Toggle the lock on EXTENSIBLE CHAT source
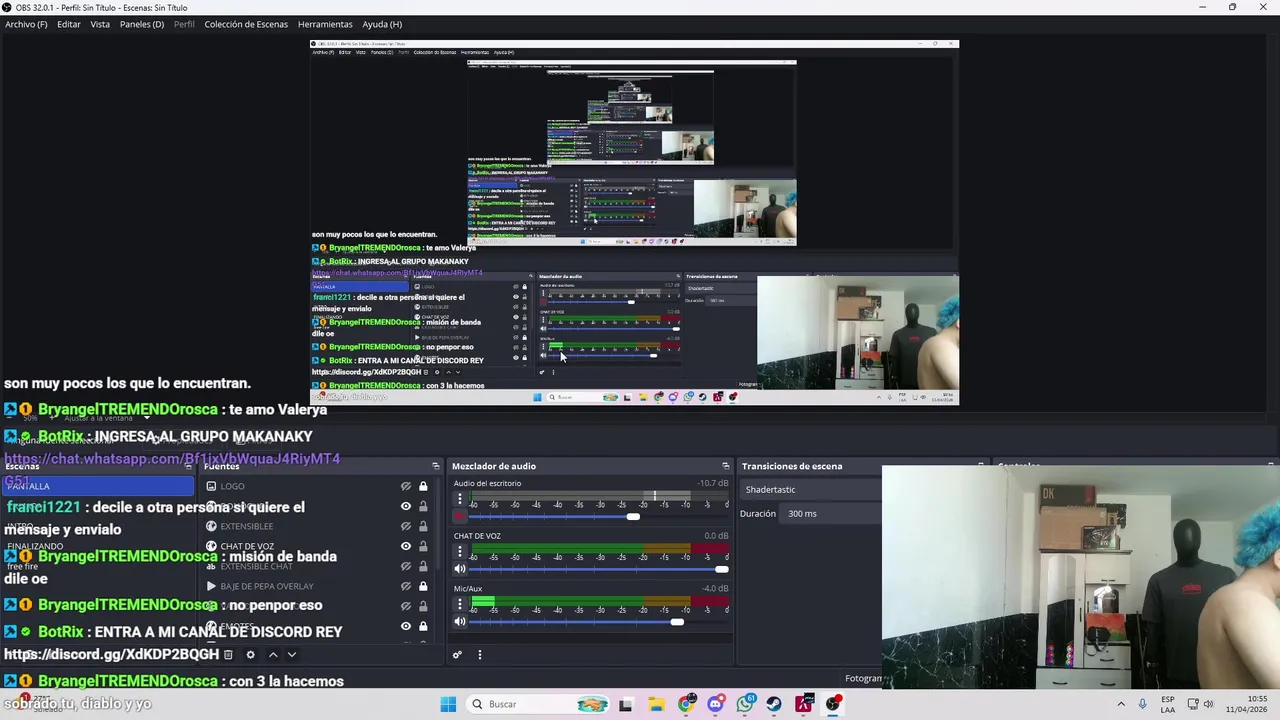Screen dimensions: 1280x720 (423, 566)
